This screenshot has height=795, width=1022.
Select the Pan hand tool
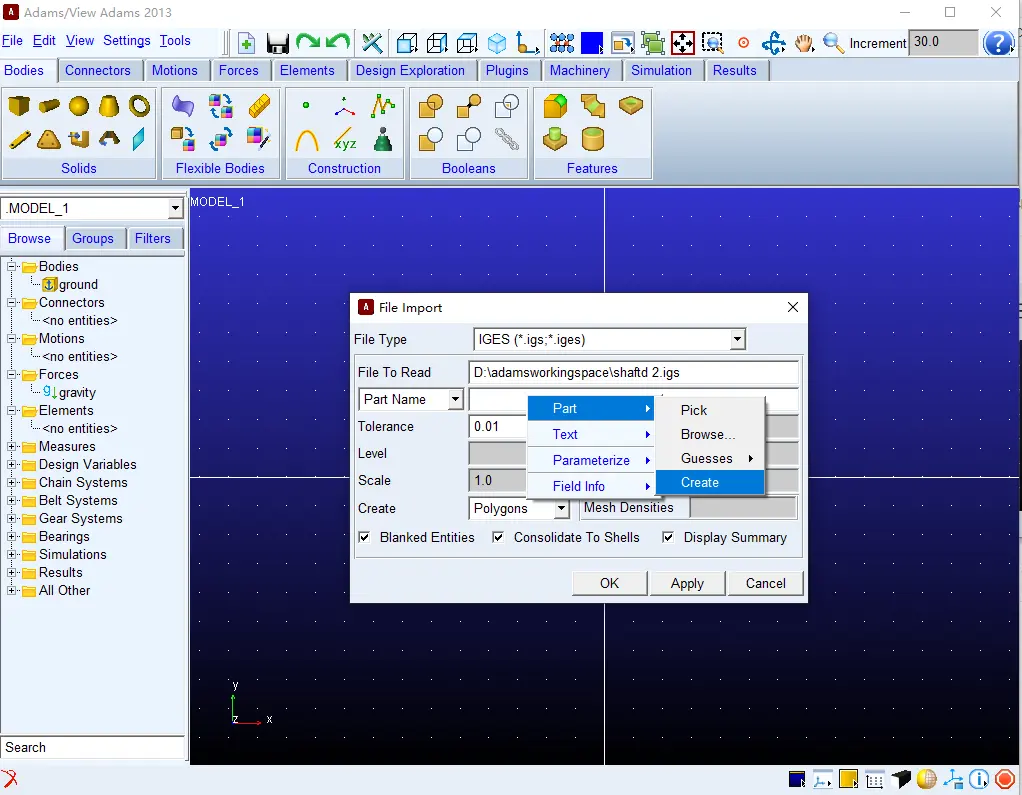pos(804,43)
